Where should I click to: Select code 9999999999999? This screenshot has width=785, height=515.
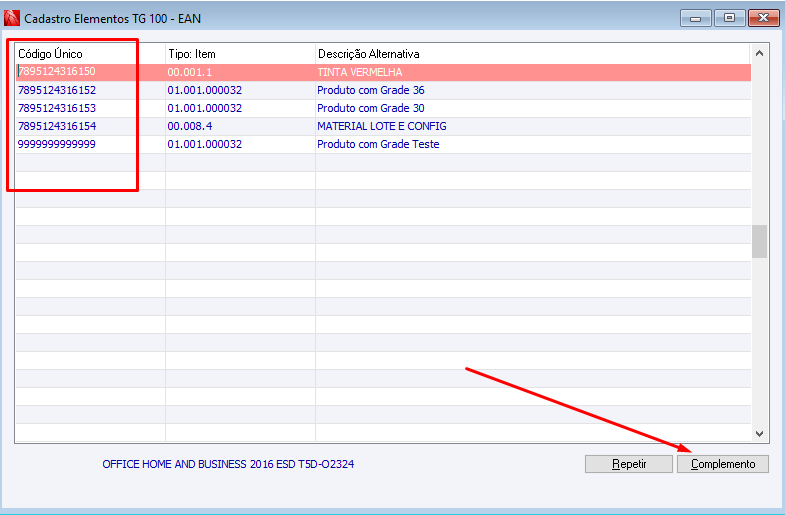pos(57,144)
